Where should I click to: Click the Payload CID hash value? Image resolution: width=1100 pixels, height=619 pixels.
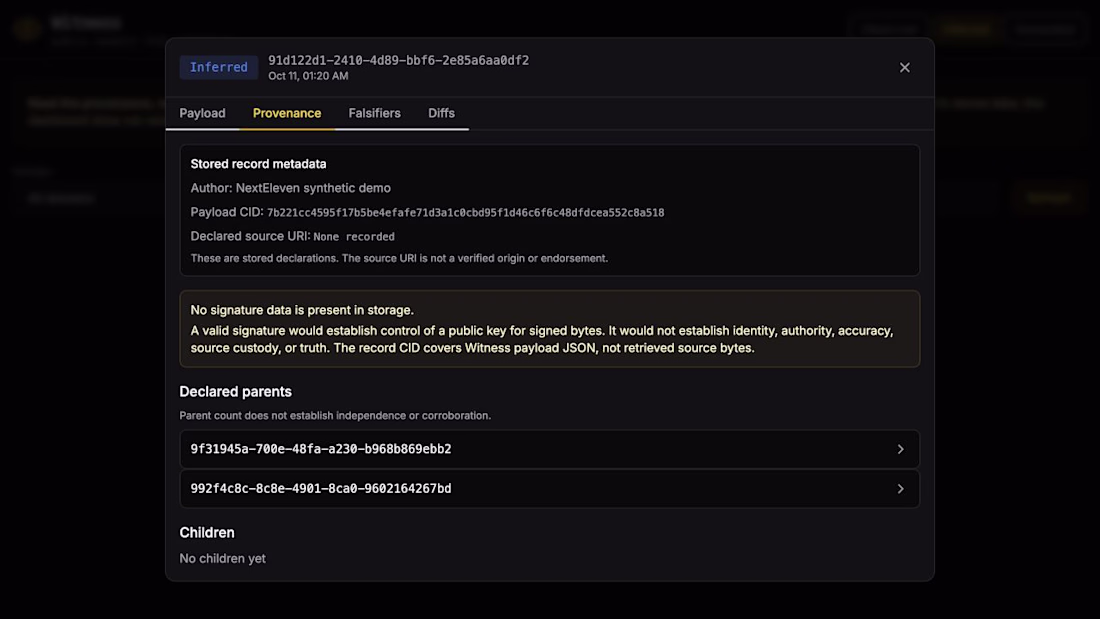[x=465, y=213]
